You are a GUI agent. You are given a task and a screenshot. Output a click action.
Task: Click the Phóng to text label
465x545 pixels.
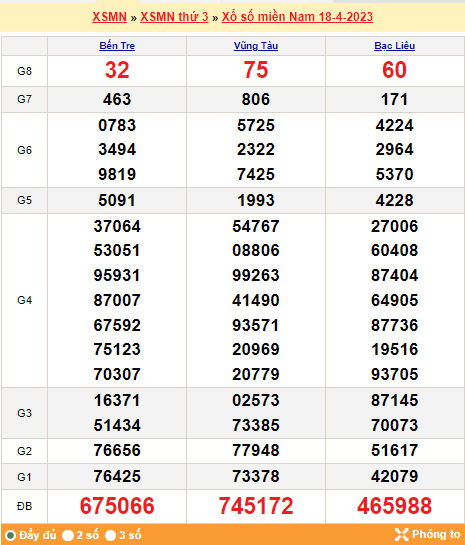pyautogui.click(x=436, y=534)
